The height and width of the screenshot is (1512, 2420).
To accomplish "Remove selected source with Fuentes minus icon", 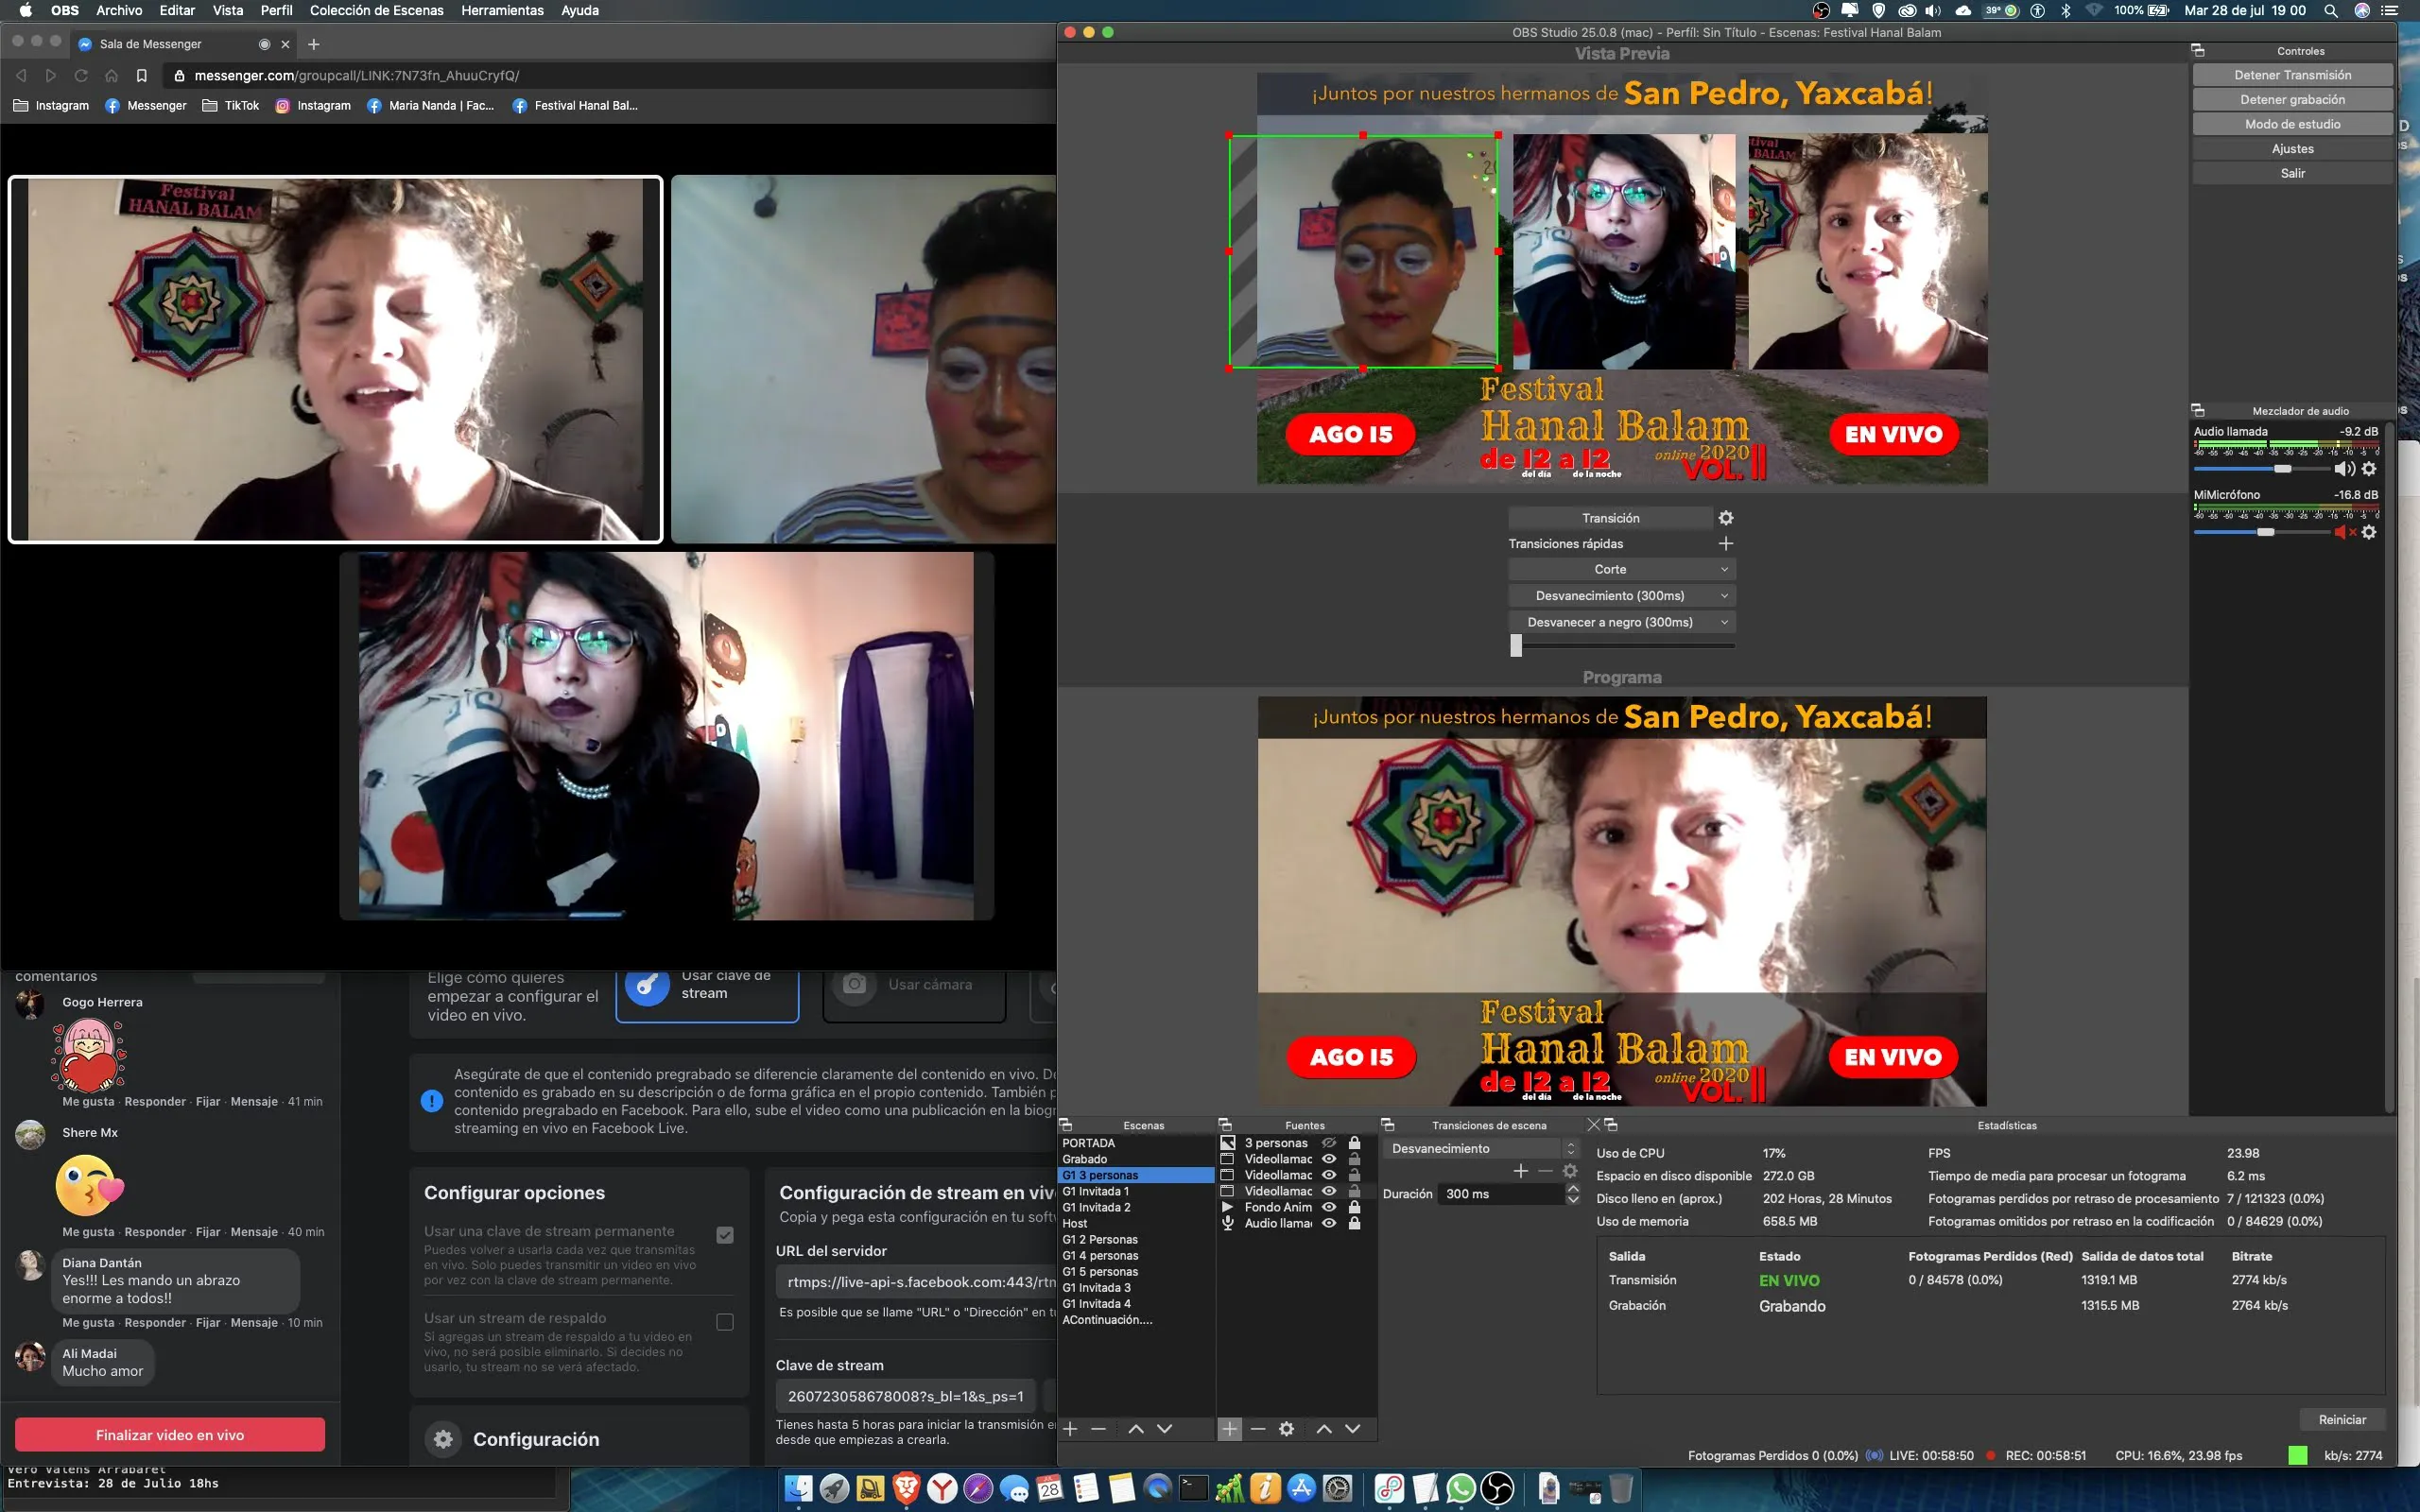I will click(1258, 1429).
